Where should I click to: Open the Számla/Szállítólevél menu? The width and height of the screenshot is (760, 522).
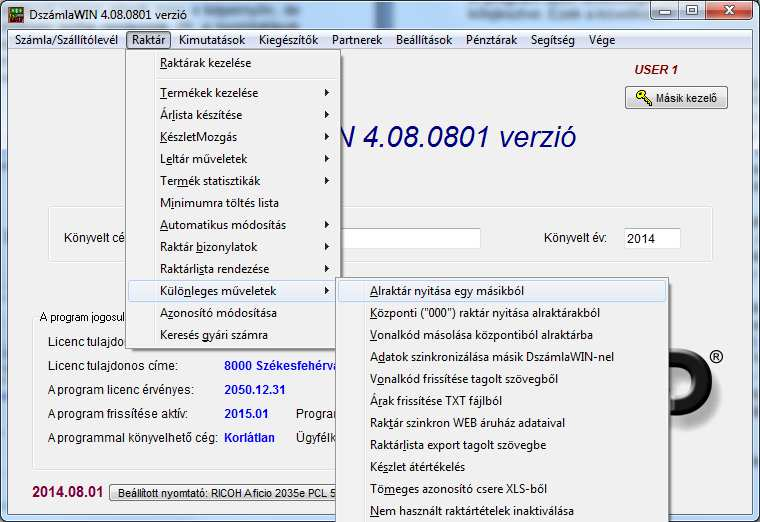click(66, 40)
